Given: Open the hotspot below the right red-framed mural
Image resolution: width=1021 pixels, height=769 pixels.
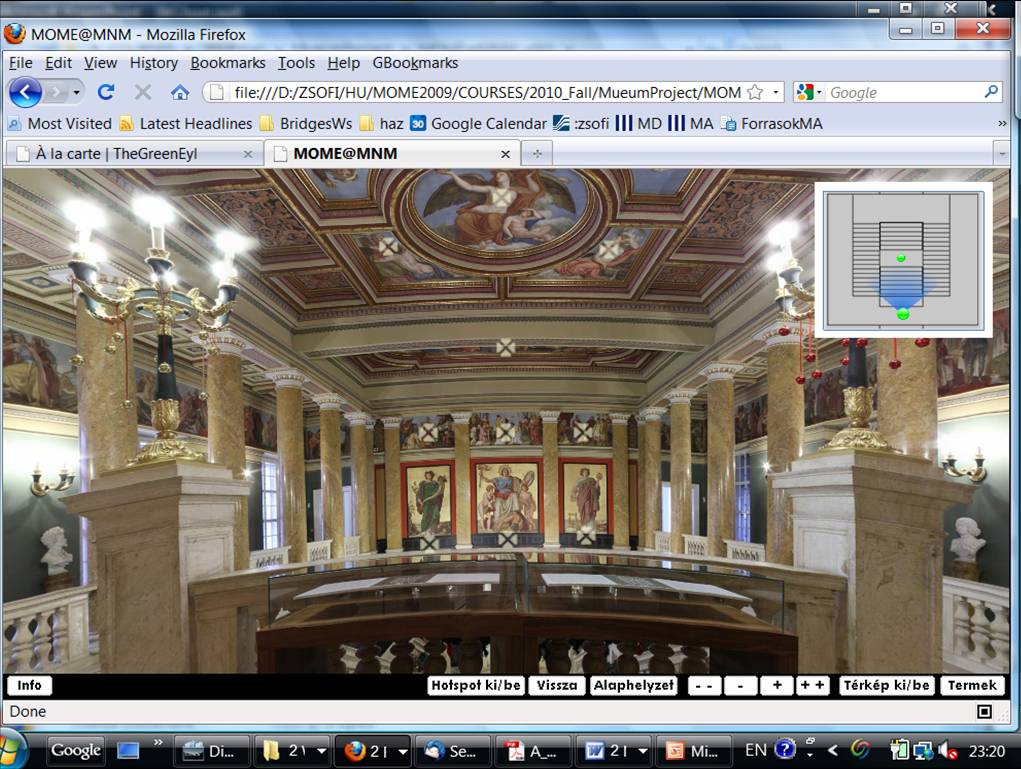Looking at the screenshot, I should [x=585, y=538].
